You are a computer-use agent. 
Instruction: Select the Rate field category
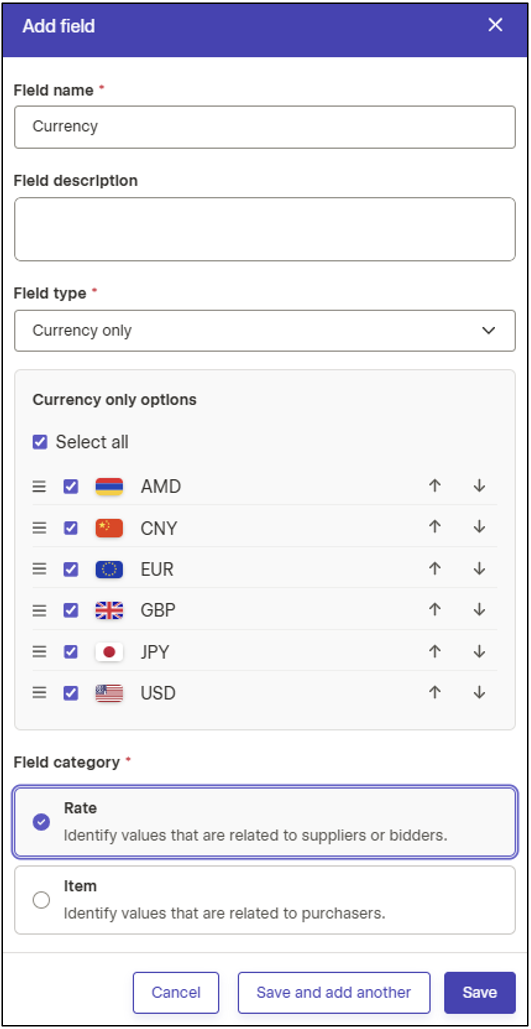[265, 822]
